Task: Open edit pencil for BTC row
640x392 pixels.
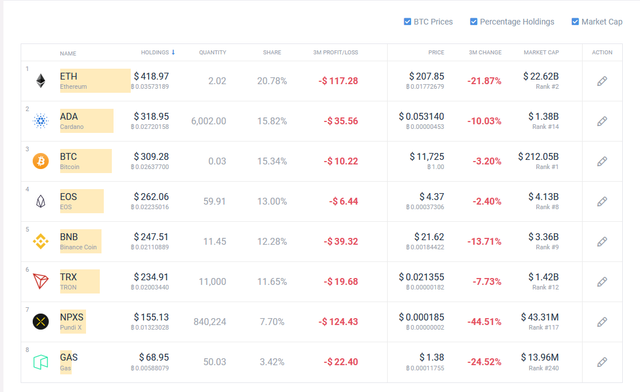Action: (602, 161)
